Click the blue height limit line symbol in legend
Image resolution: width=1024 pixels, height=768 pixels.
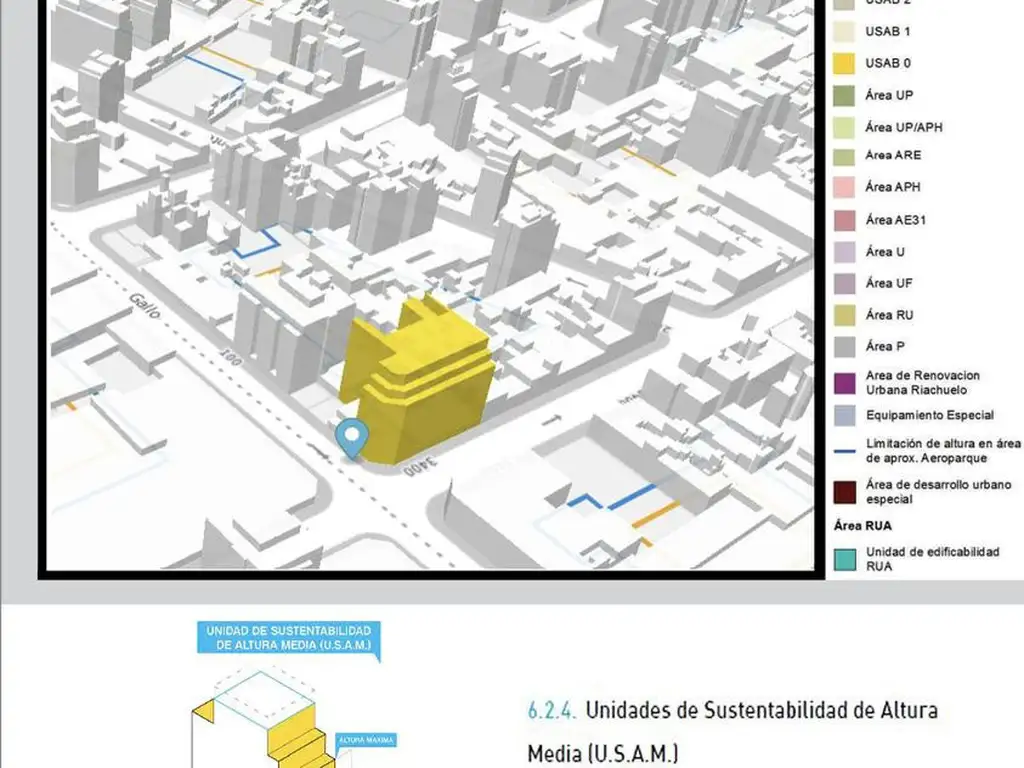(843, 448)
